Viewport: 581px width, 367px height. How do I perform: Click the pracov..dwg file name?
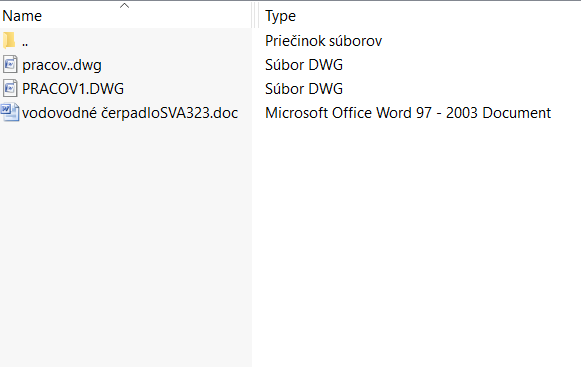coord(62,65)
